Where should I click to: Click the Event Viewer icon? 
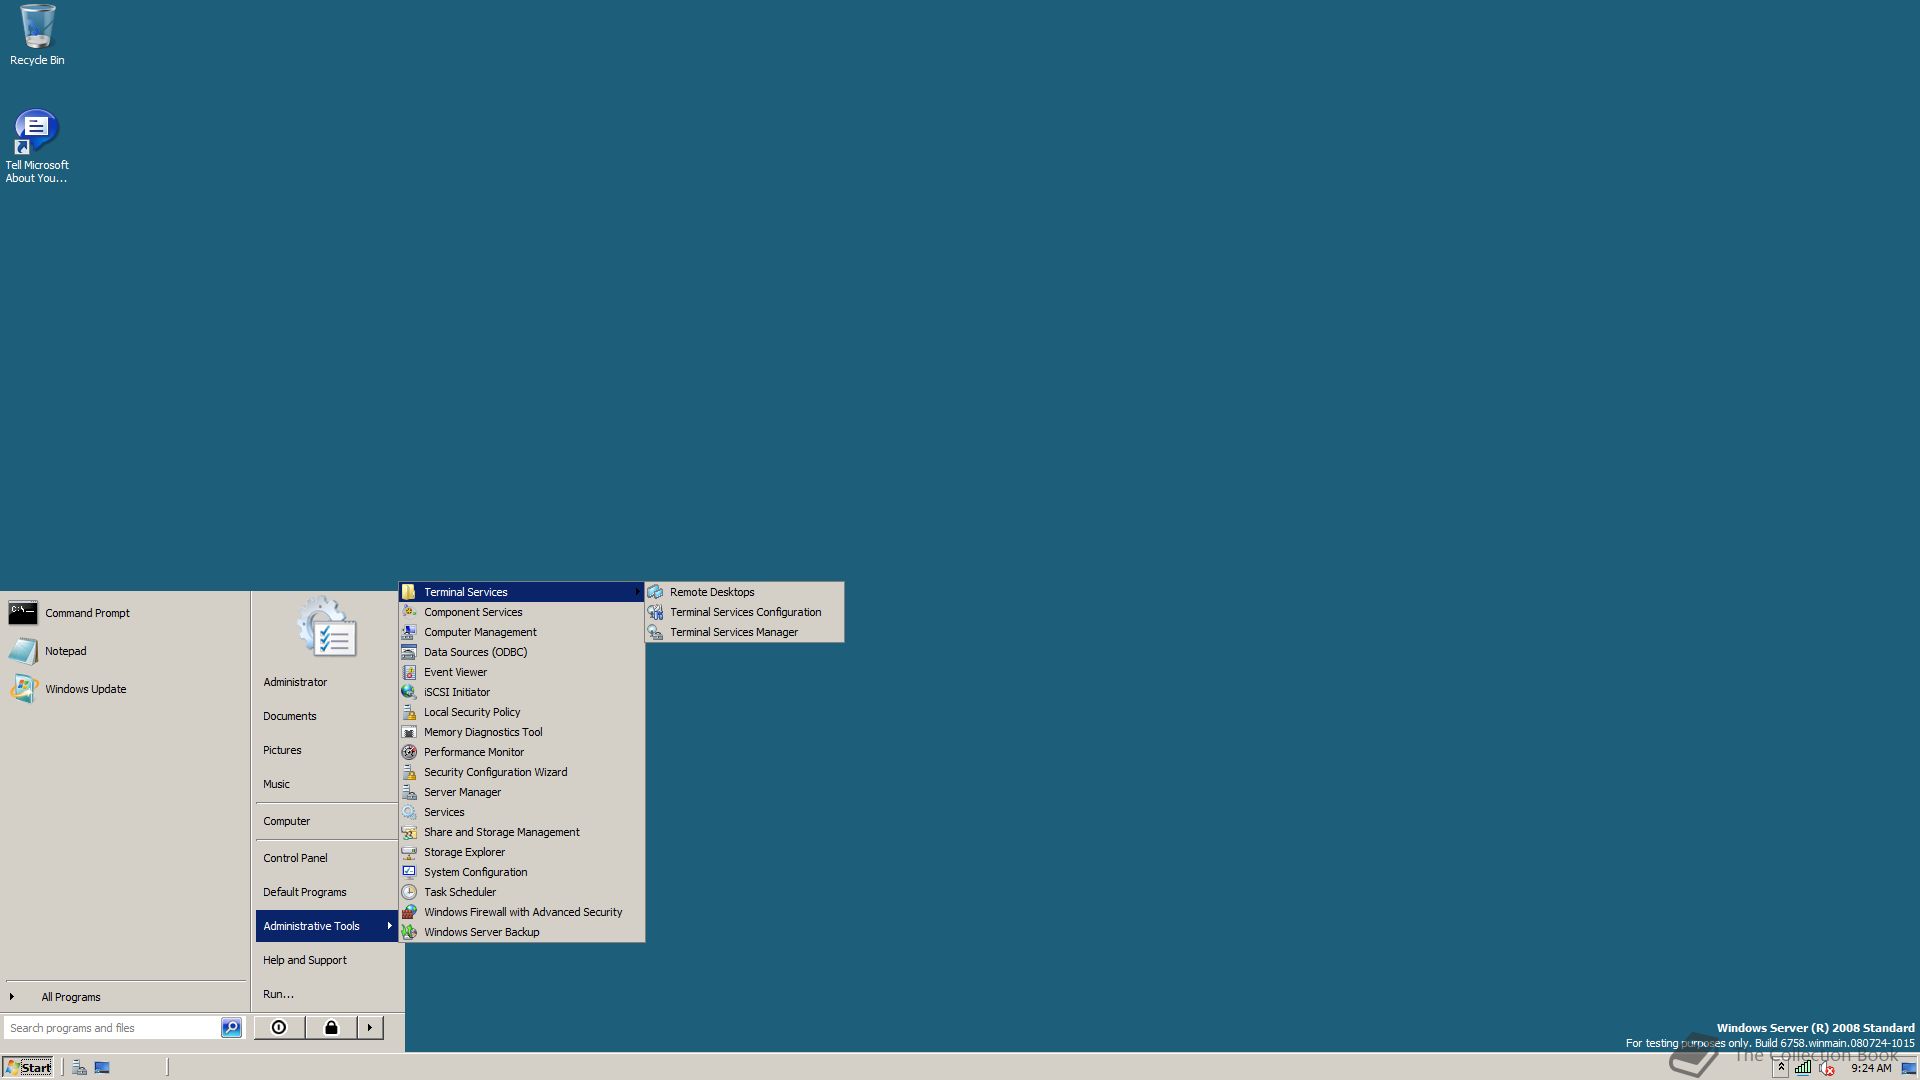(x=409, y=672)
